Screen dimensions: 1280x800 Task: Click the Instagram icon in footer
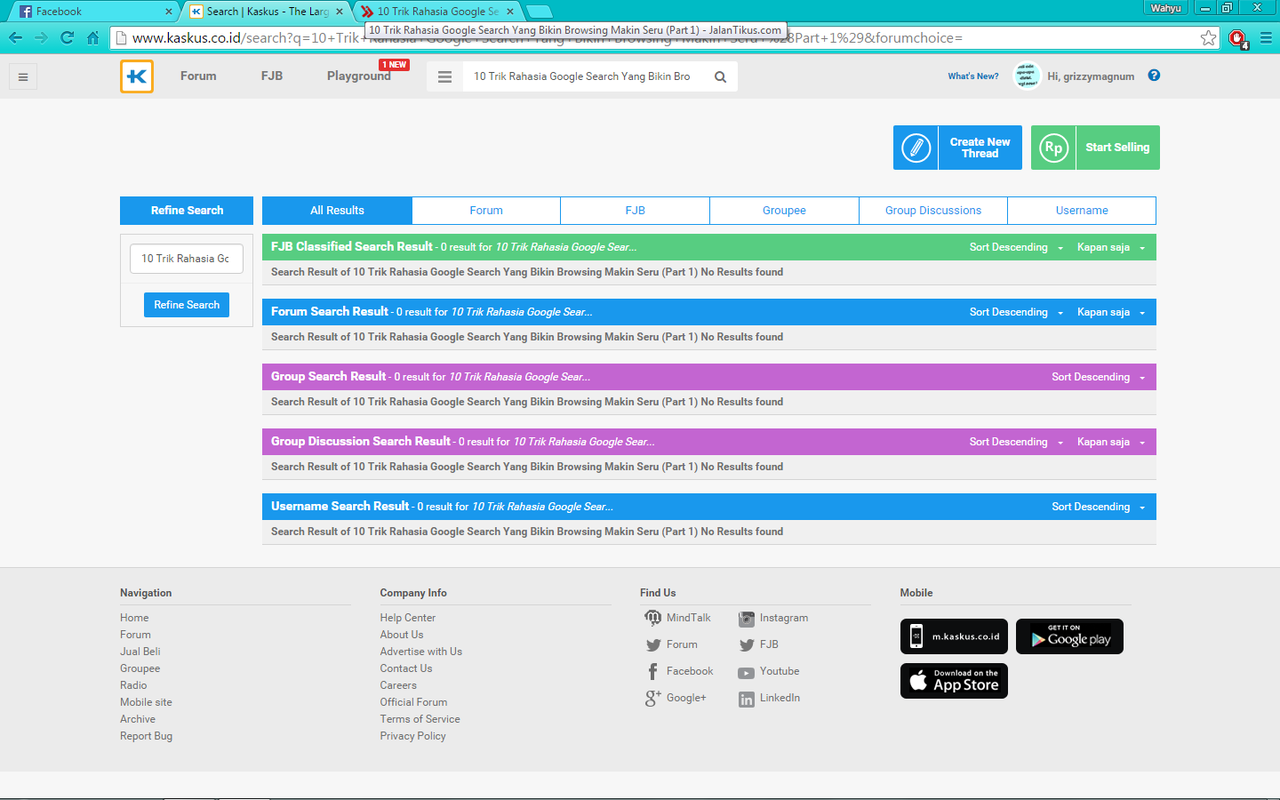click(747, 618)
